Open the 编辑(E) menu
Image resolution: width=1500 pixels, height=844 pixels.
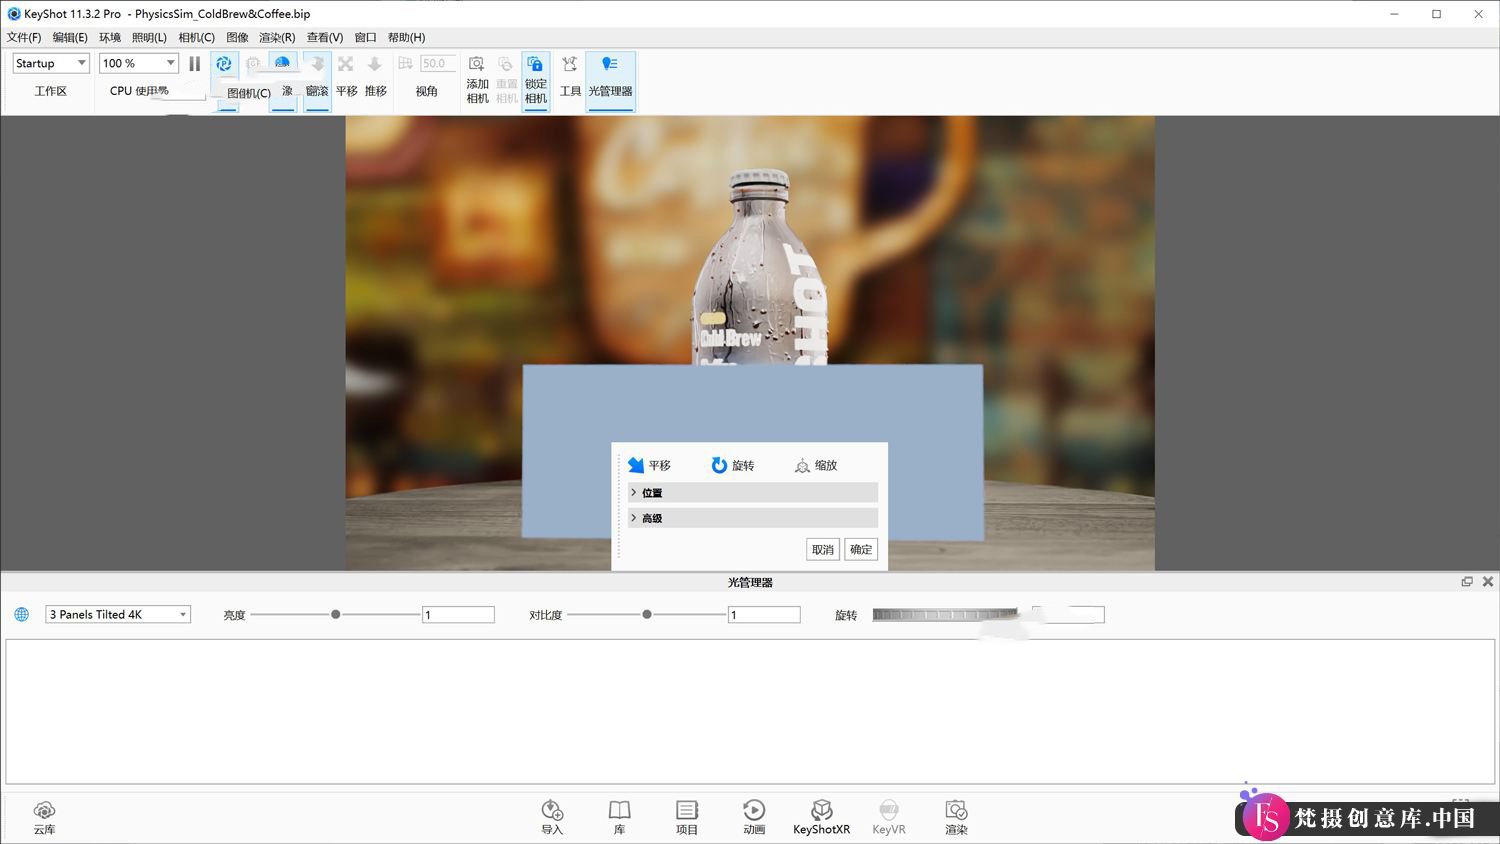pyautogui.click(x=70, y=37)
